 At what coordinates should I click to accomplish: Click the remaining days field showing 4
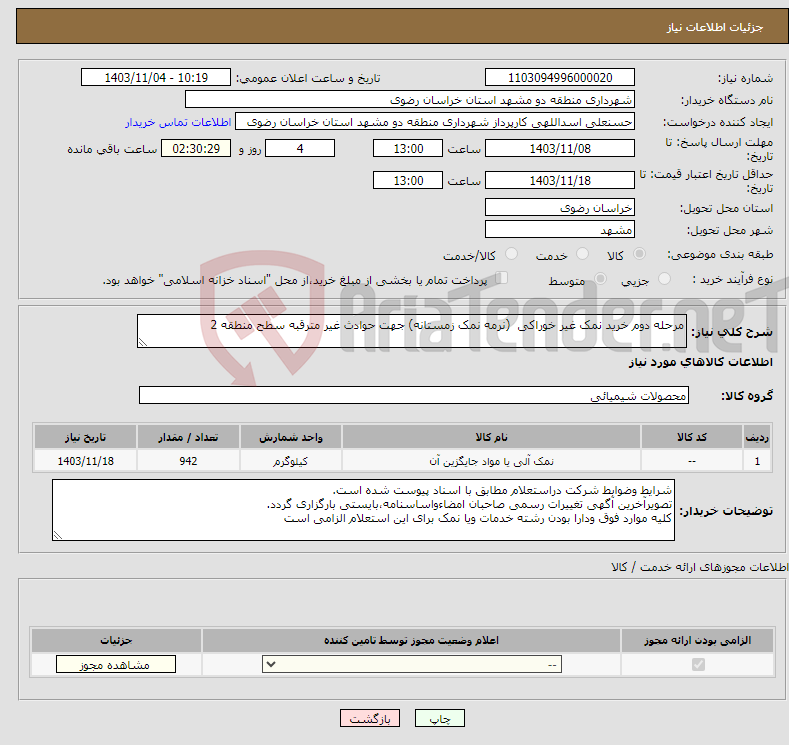pos(300,148)
